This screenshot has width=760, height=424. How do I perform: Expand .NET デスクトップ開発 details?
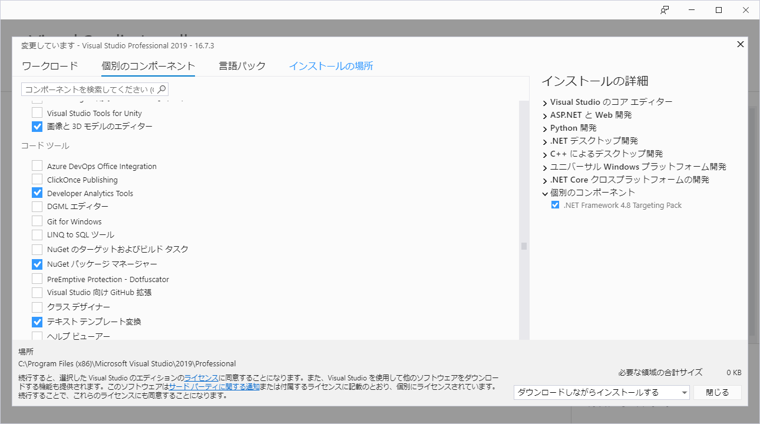[x=545, y=141]
